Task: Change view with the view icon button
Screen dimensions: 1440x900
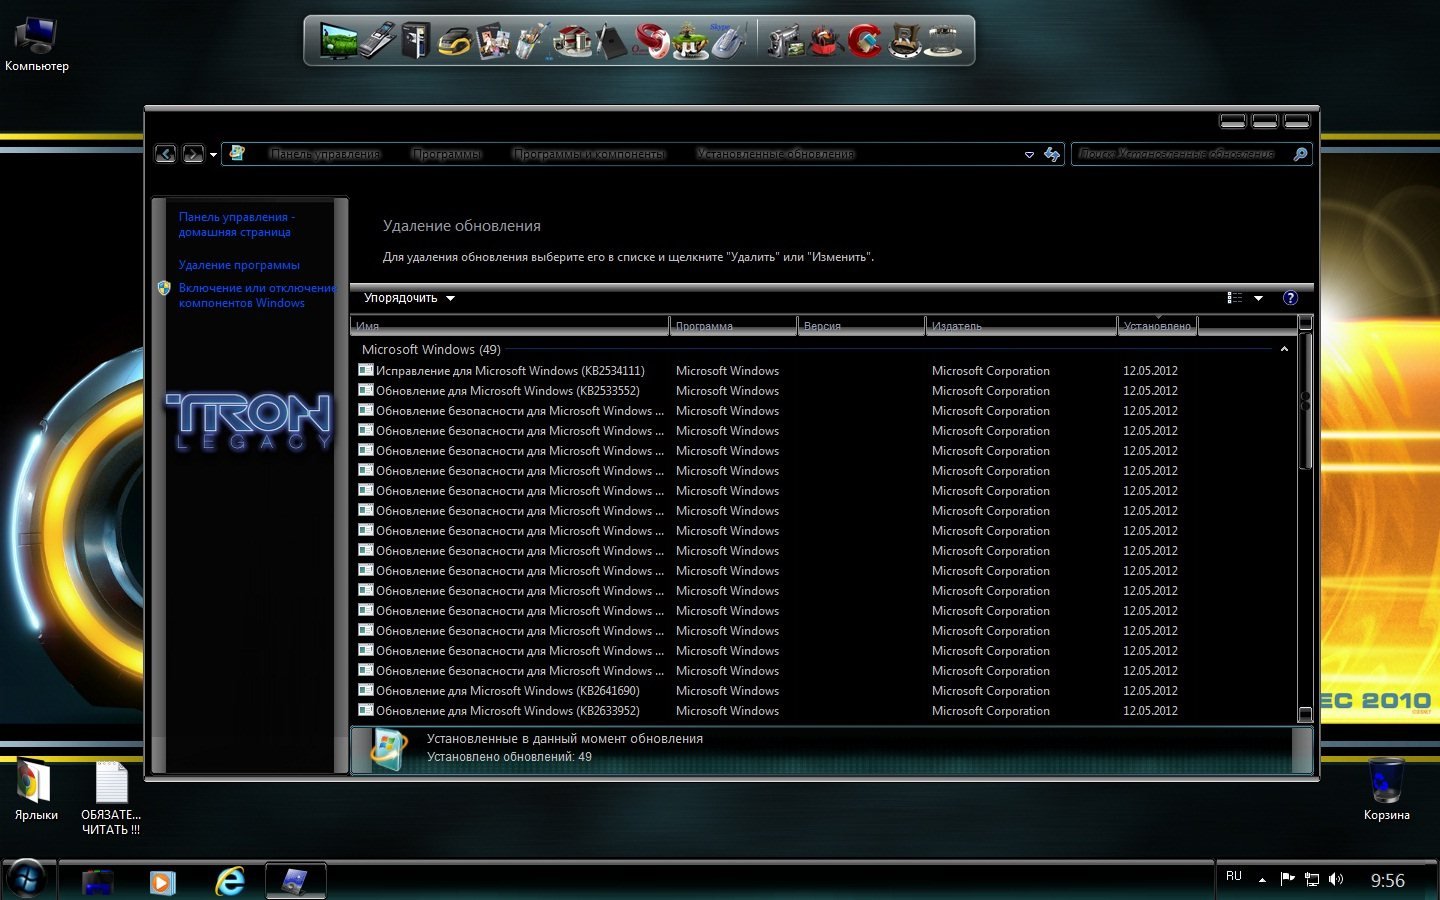Action: [1235, 298]
